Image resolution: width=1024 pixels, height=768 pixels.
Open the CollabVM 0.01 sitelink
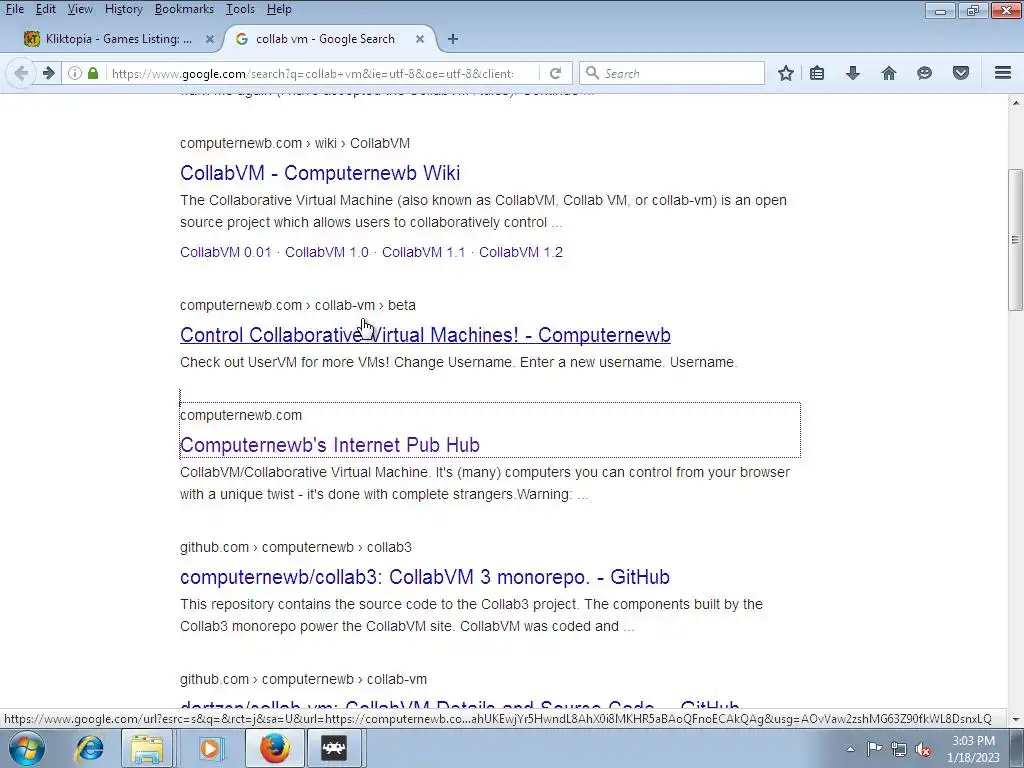(225, 252)
